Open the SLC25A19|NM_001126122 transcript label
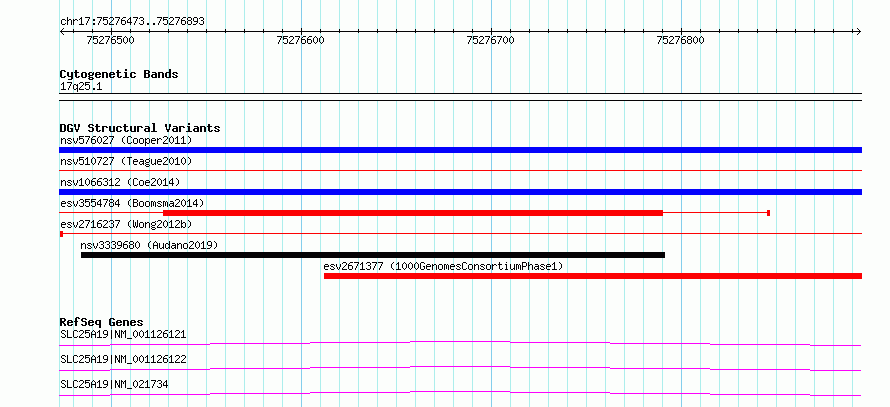The width and height of the screenshot is (890, 407). tap(123, 359)
